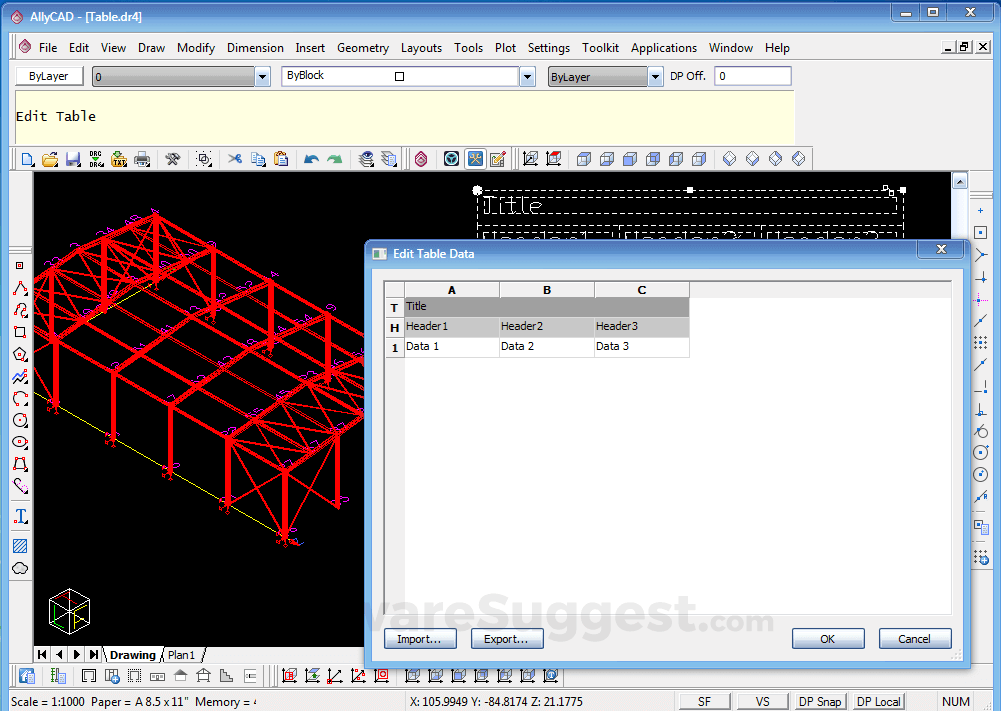Viewport: 1001px width, 711px height.
Task: Undo the last action
Action: pyautogui.click(x=311, y=158)
